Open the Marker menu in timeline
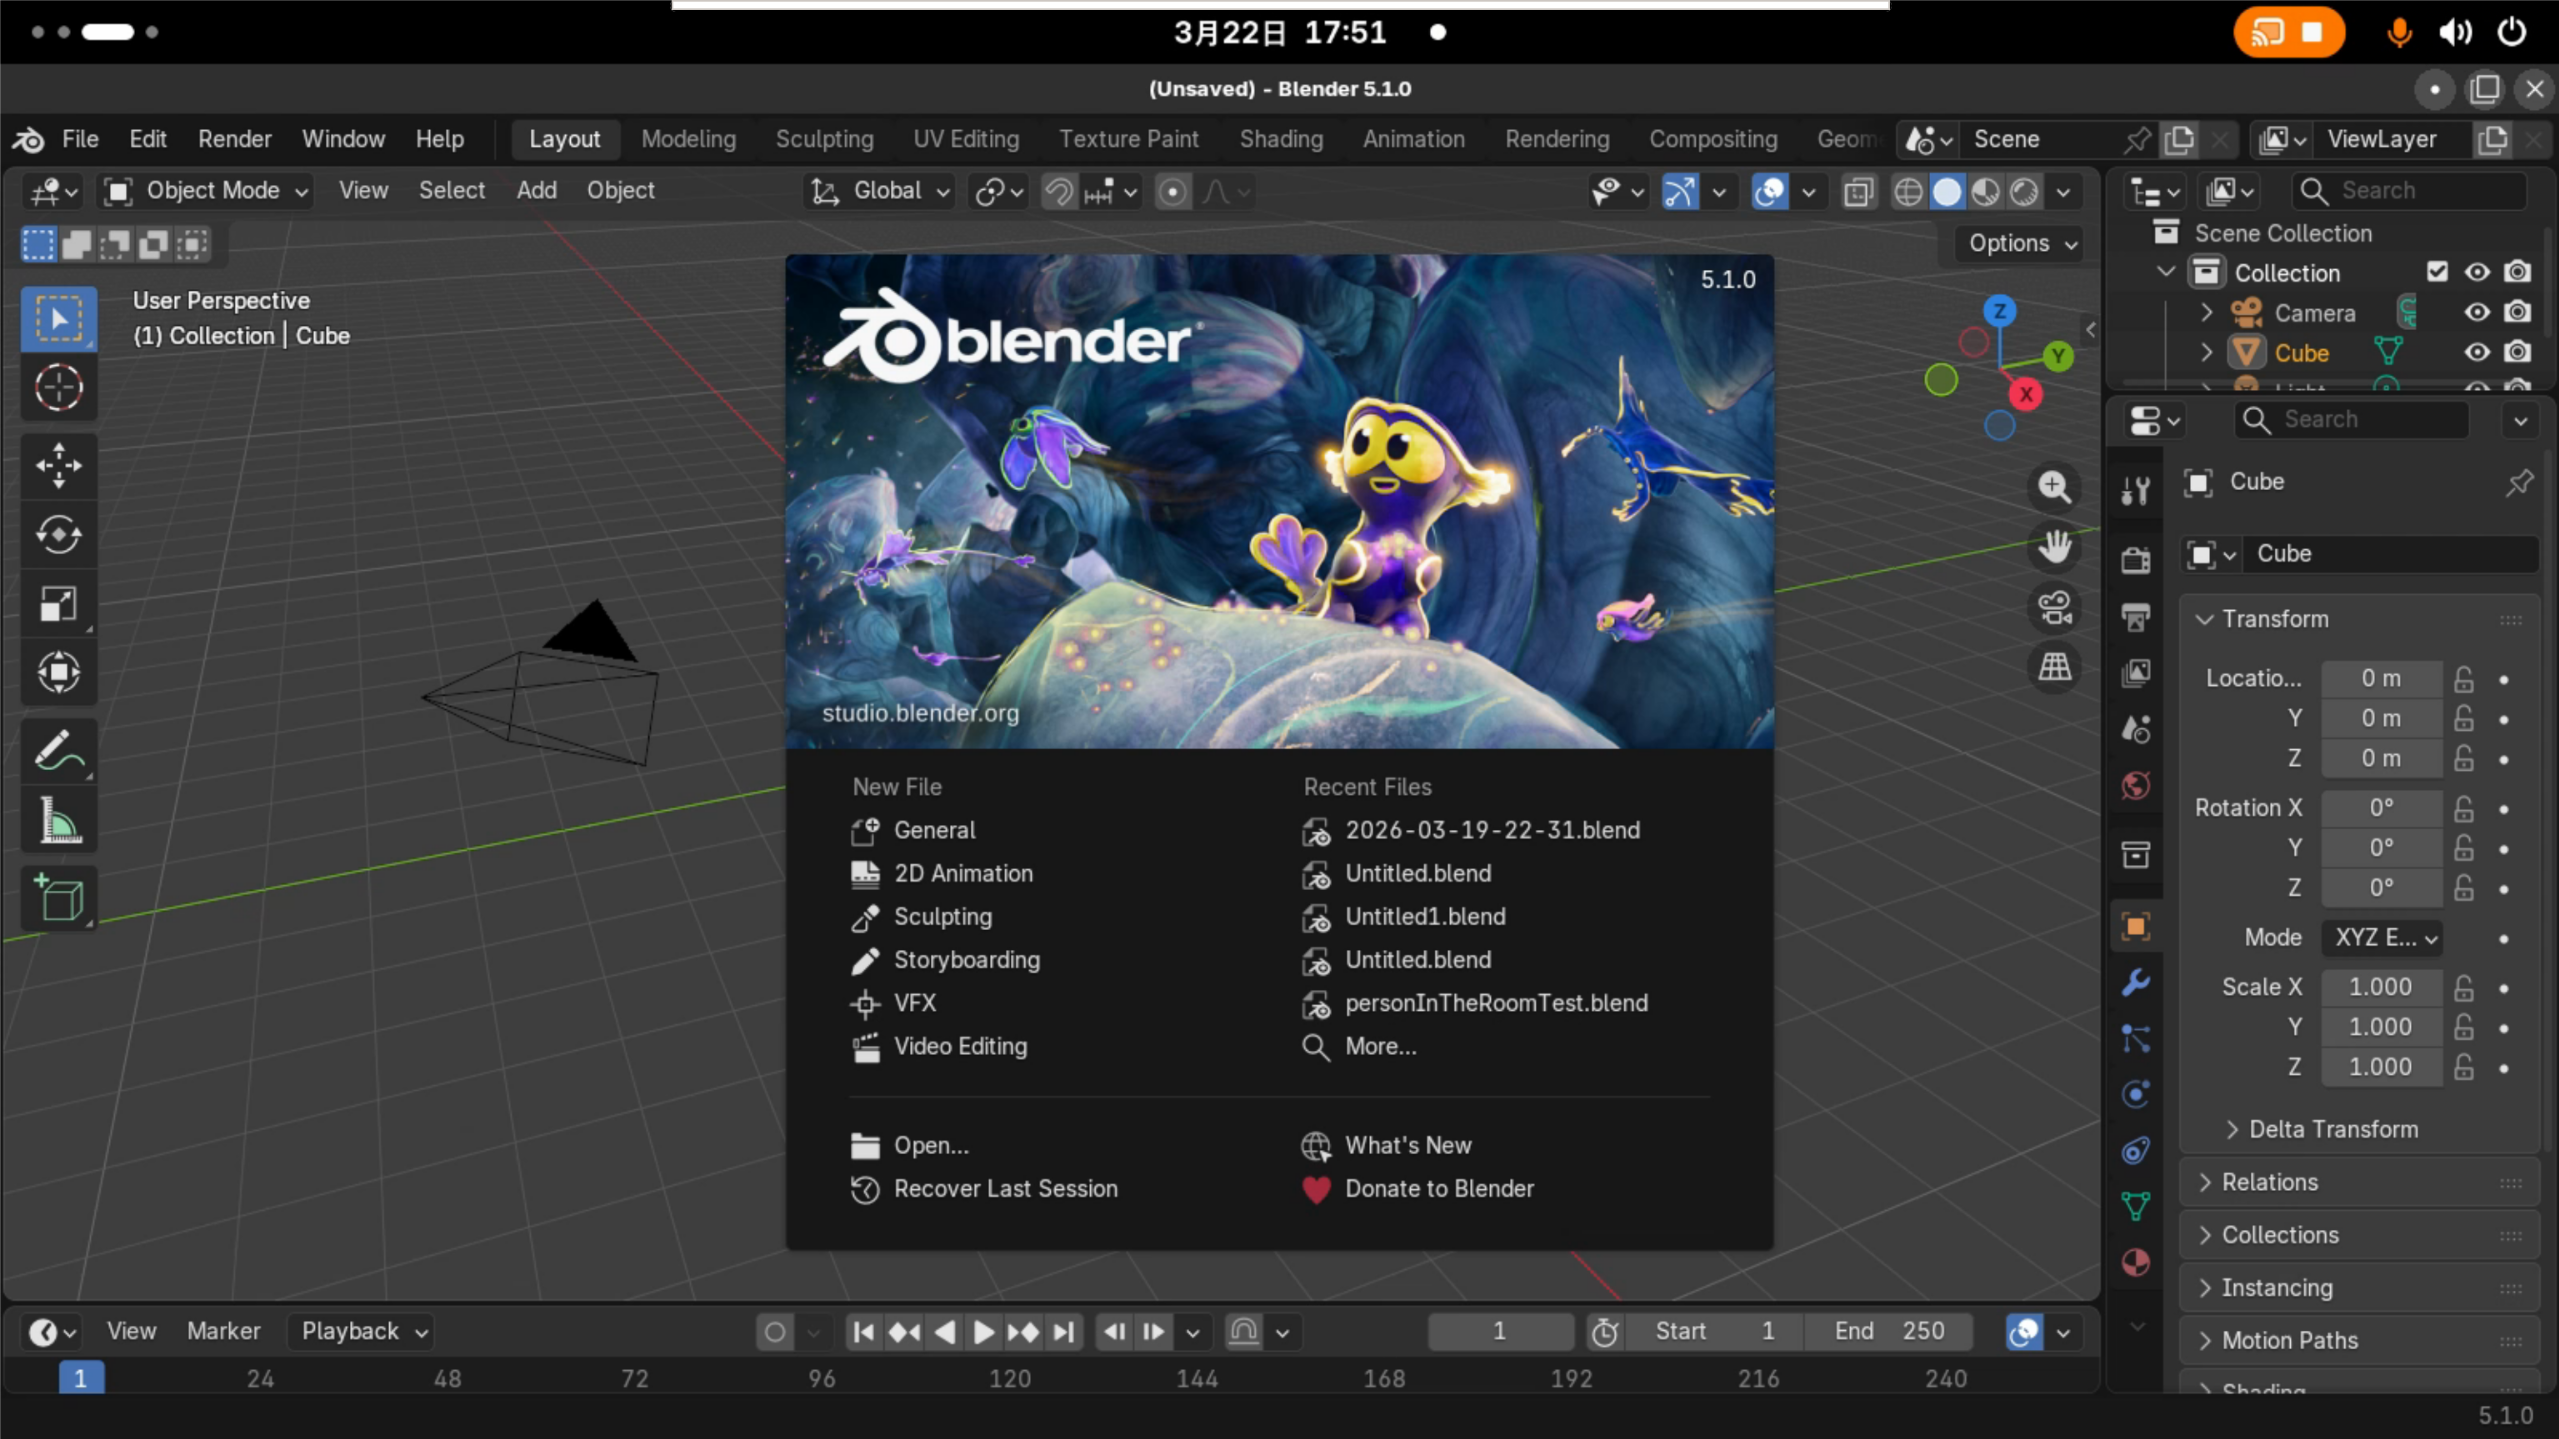The image size is (2559, 1439). pos(223,1332)
